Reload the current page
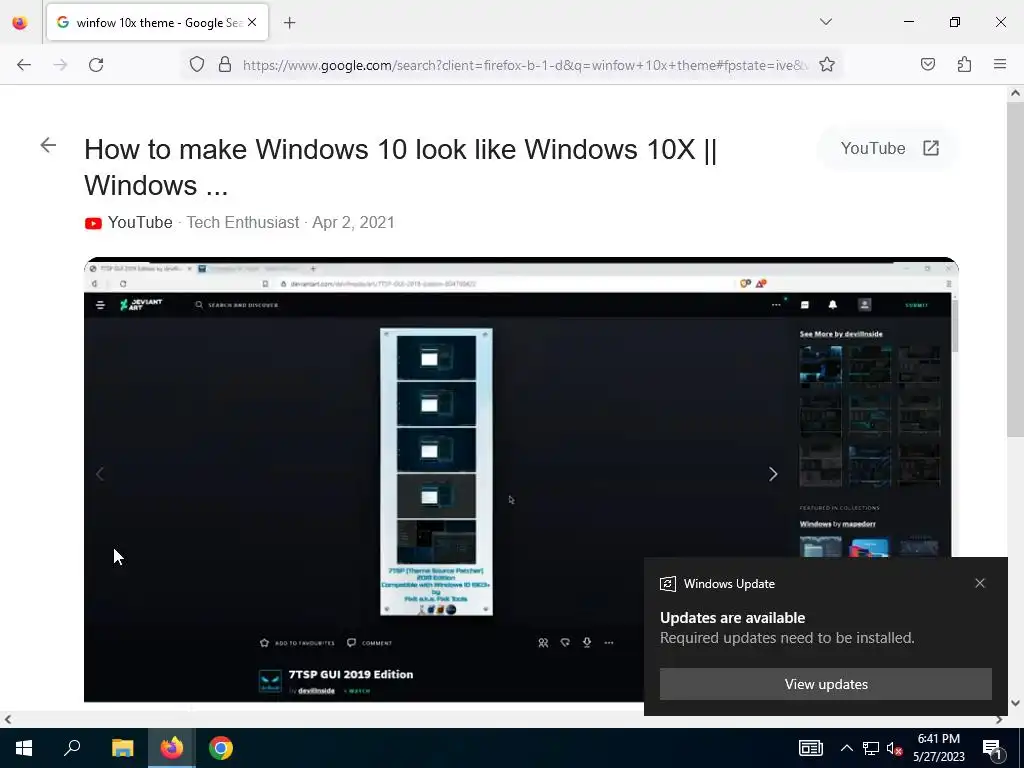The height and width of the screenshot is (768, 1024). tap(96, 65)
